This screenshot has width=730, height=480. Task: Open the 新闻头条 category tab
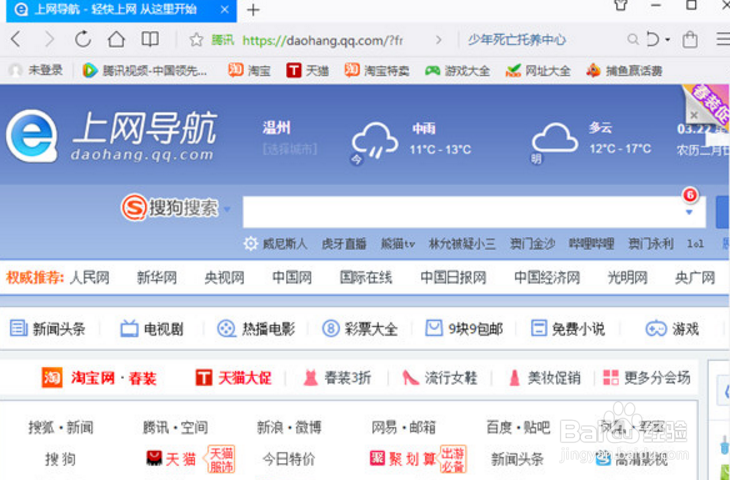coord(47,329)
